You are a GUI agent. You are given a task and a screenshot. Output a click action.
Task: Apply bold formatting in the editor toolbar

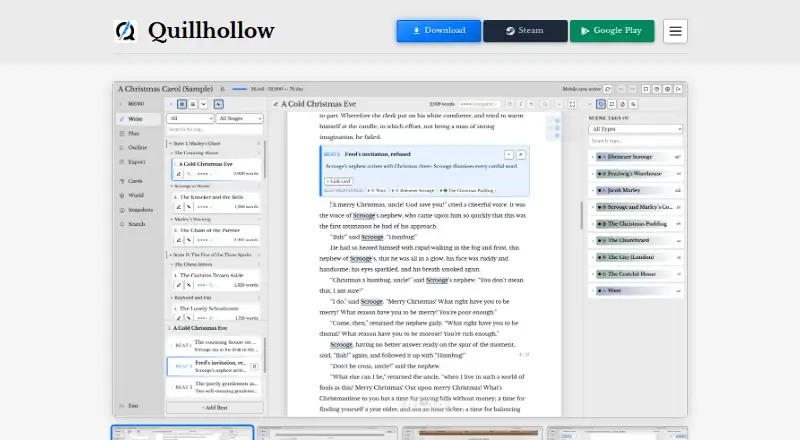509,104
